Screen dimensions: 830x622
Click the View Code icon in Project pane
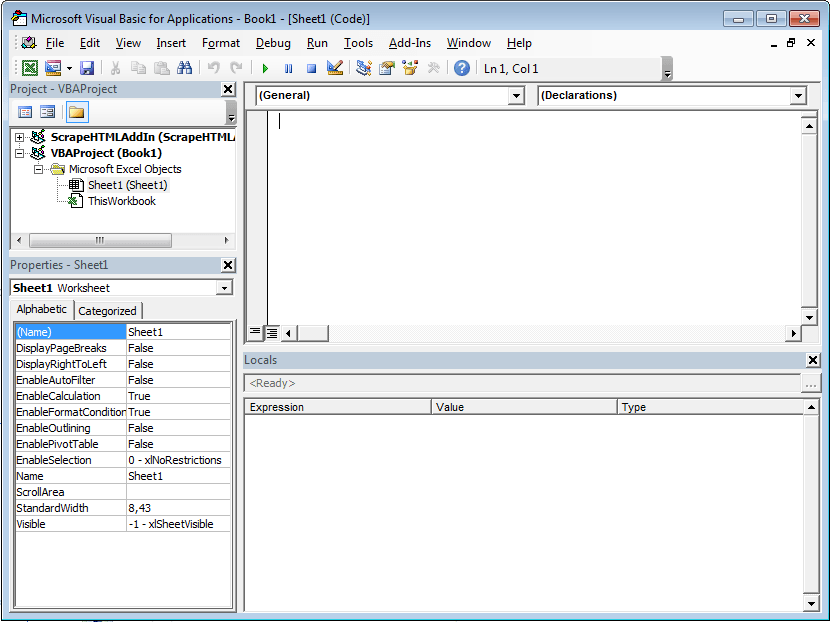coord(25,112)
